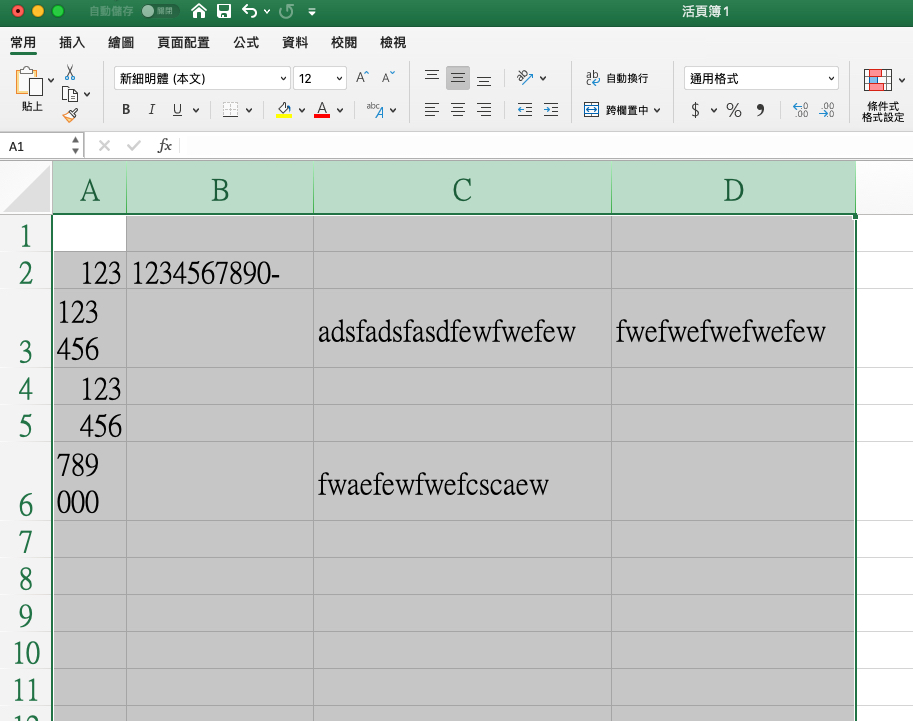Apply red font color
The width and height of the screenshot is (913, 721).
[322, 109]
